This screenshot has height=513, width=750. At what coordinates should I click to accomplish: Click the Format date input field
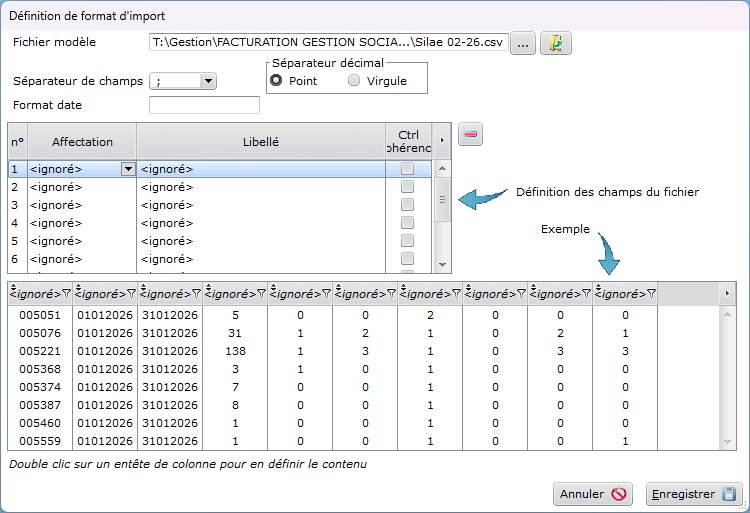click(x=204, y=105)
